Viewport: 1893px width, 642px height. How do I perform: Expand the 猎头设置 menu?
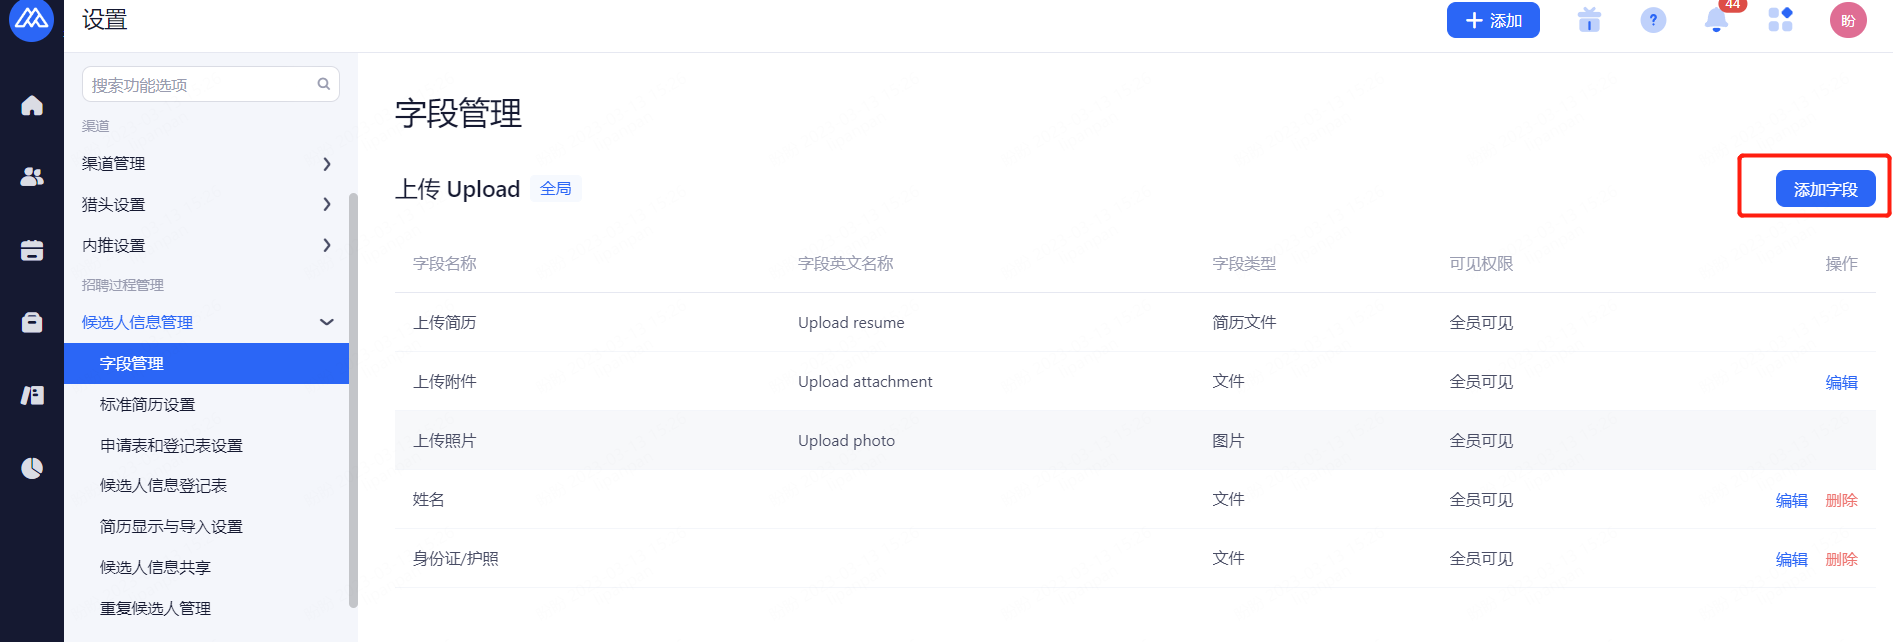click(205, 205)
